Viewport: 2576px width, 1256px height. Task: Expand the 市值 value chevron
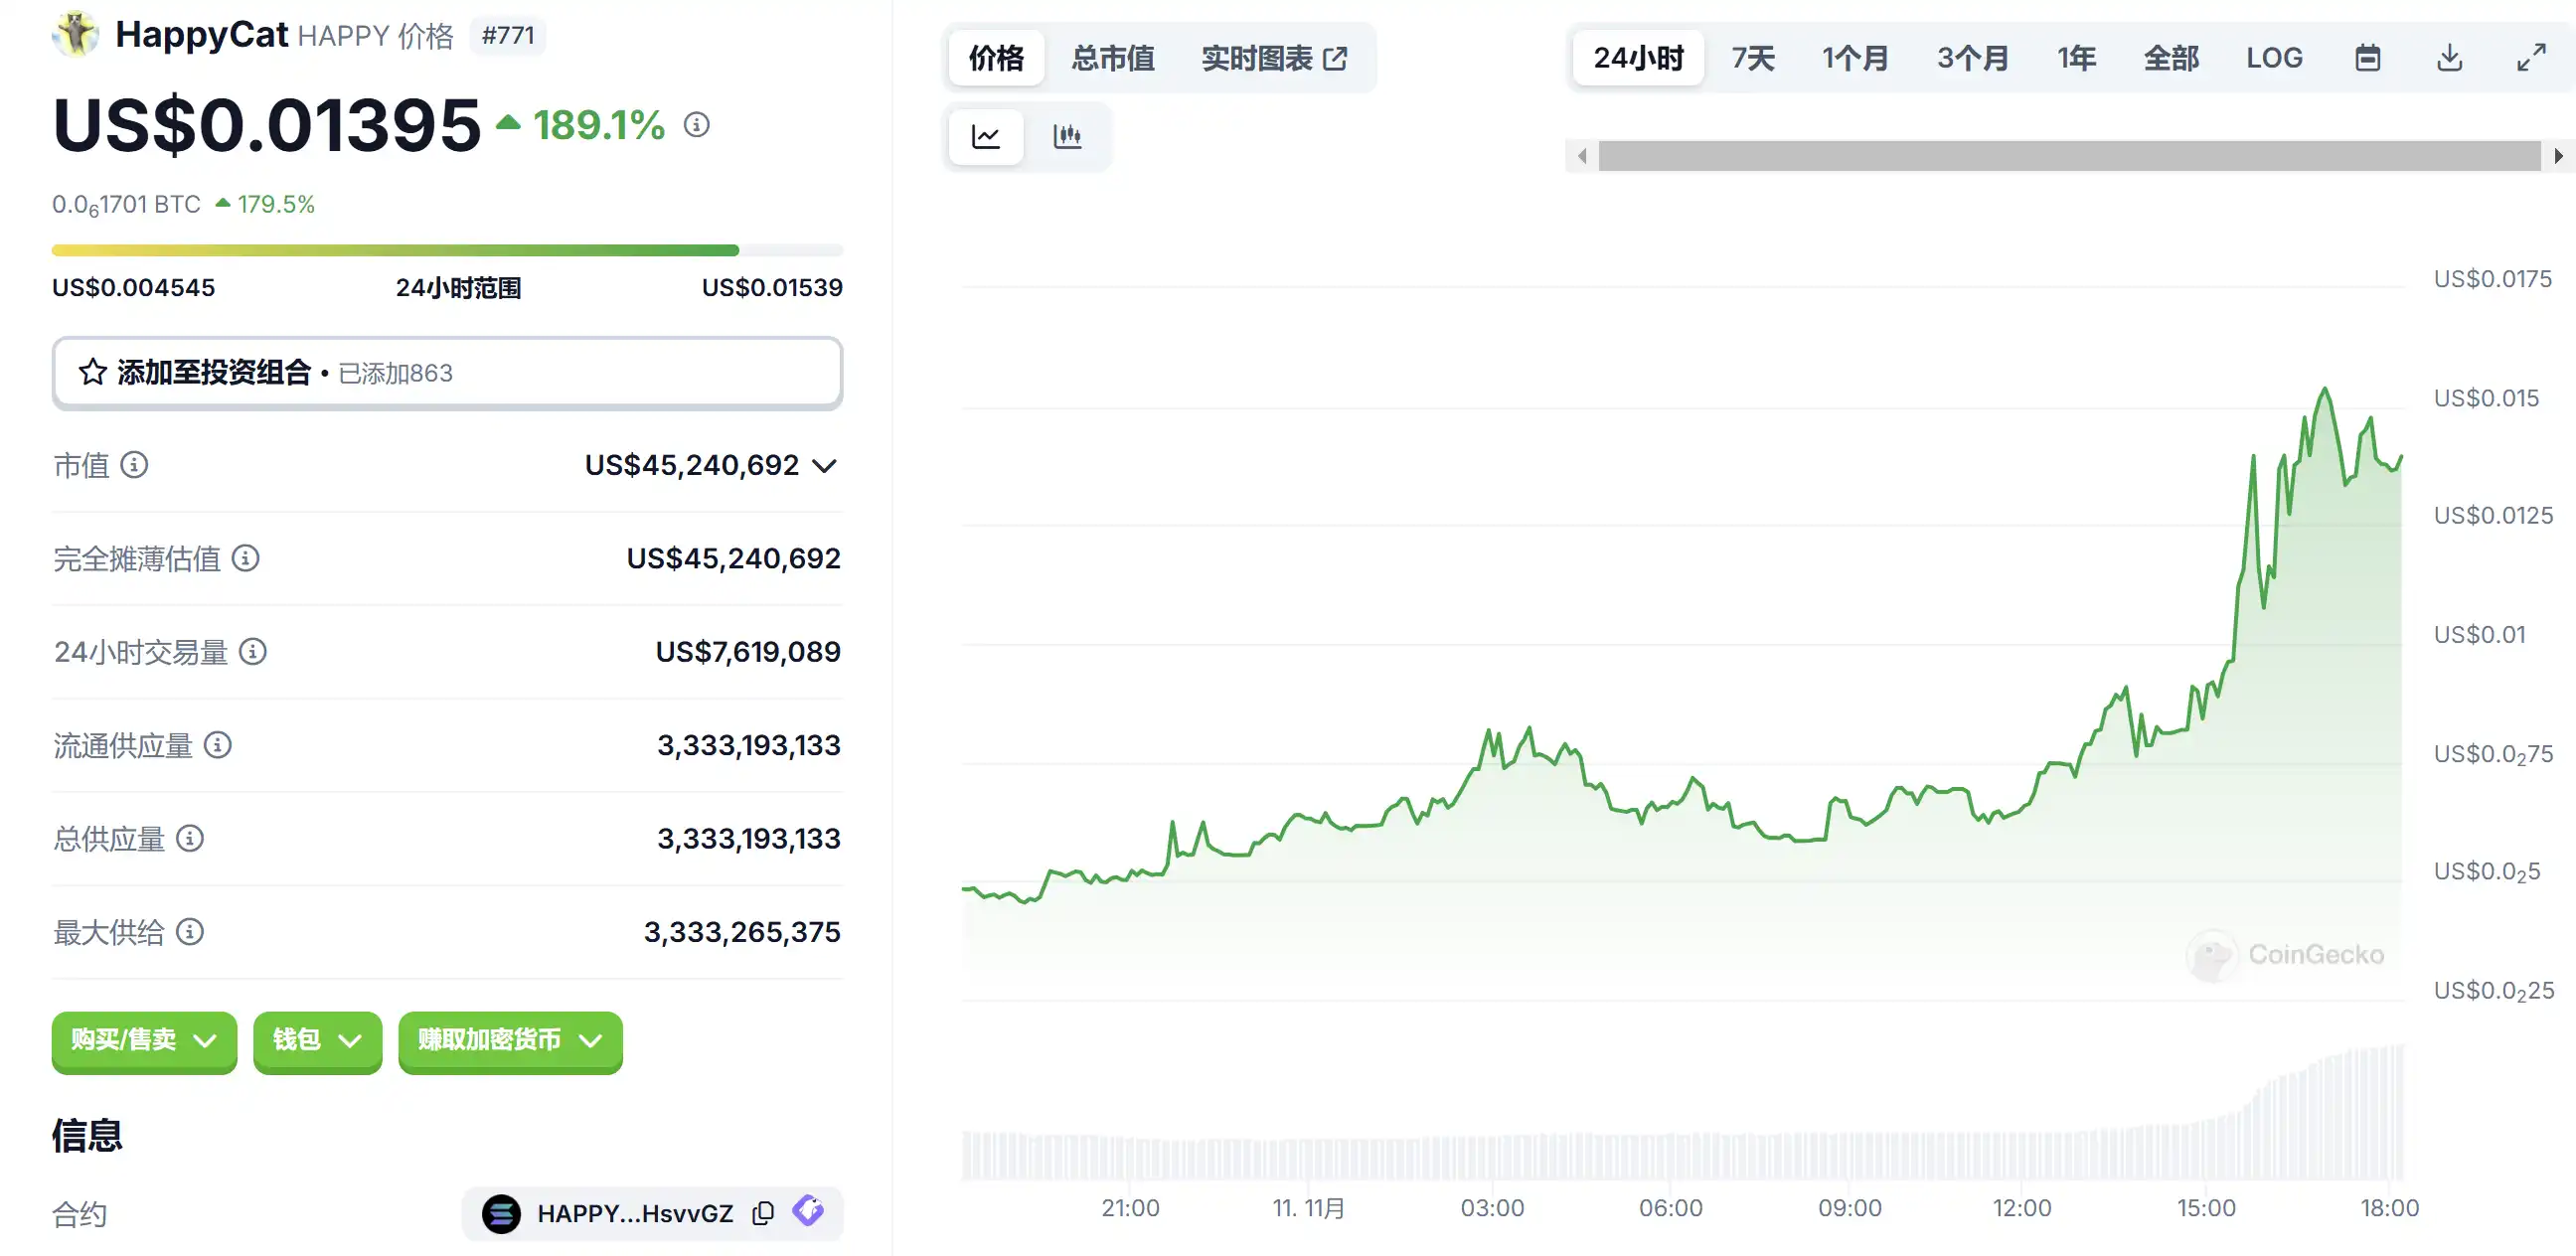(824, 466)
